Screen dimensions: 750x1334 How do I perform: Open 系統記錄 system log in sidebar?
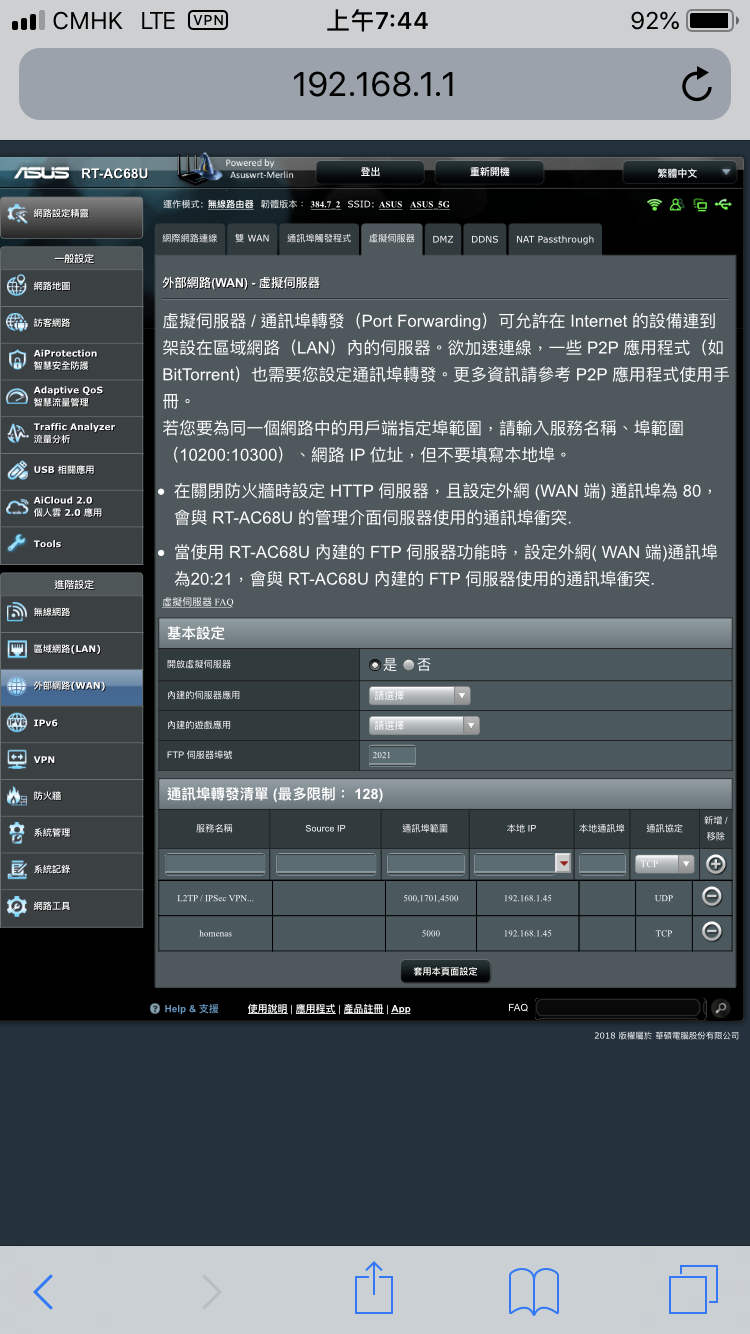coord(72,869)
